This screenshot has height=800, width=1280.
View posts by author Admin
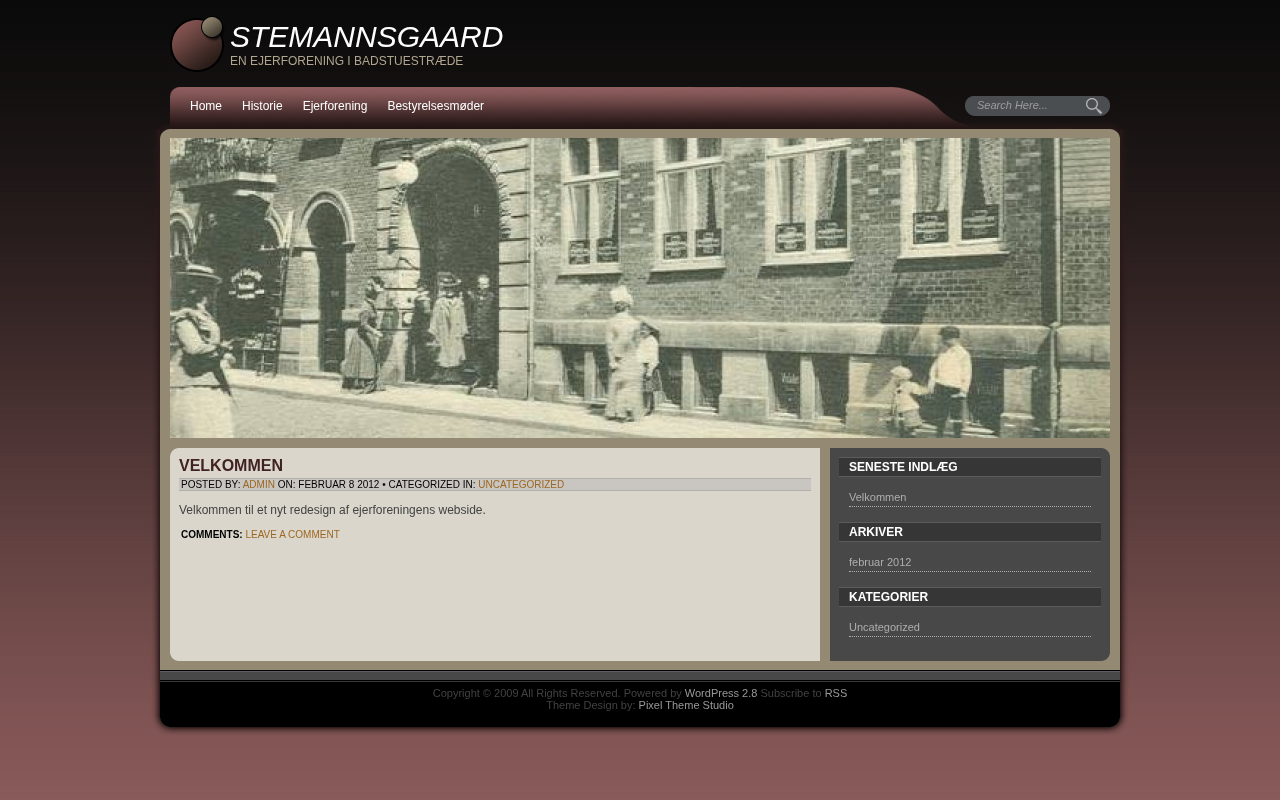pos(258,484)
